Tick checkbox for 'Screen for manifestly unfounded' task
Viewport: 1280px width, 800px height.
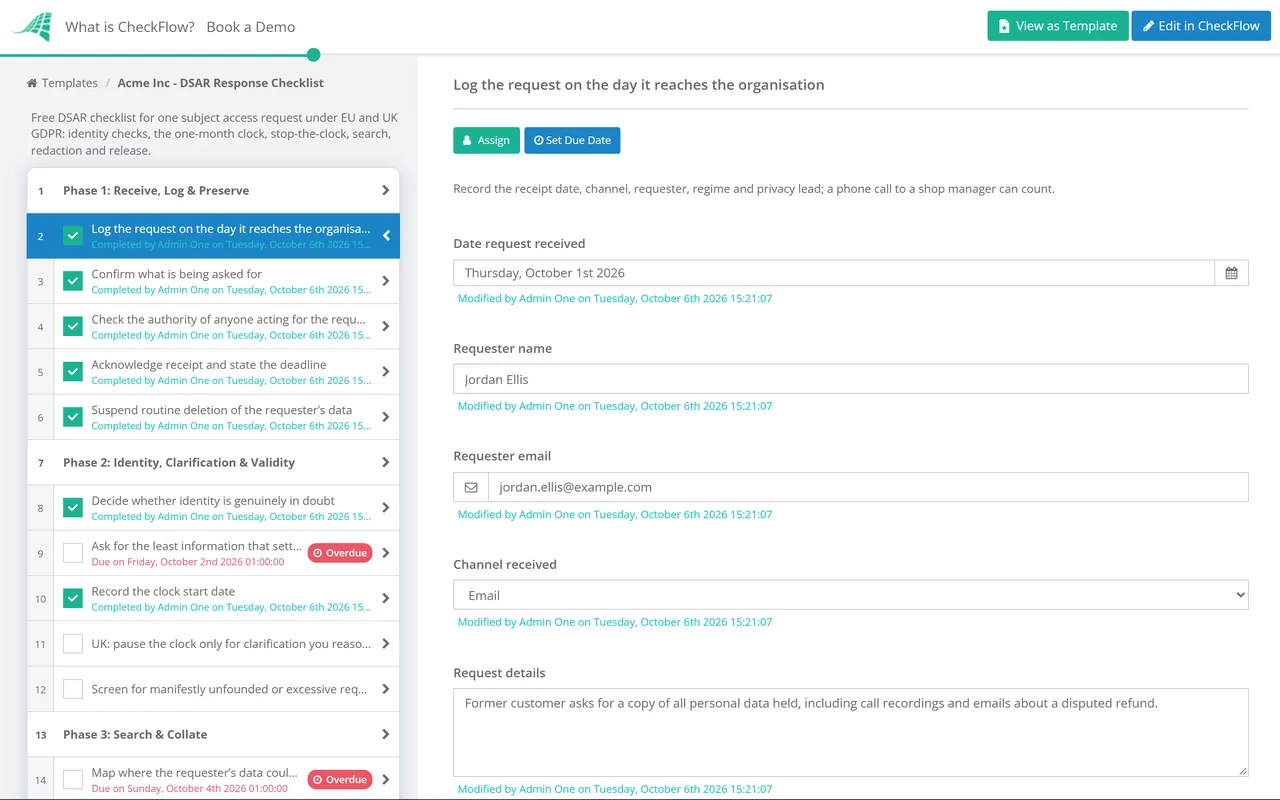point(73,689)
